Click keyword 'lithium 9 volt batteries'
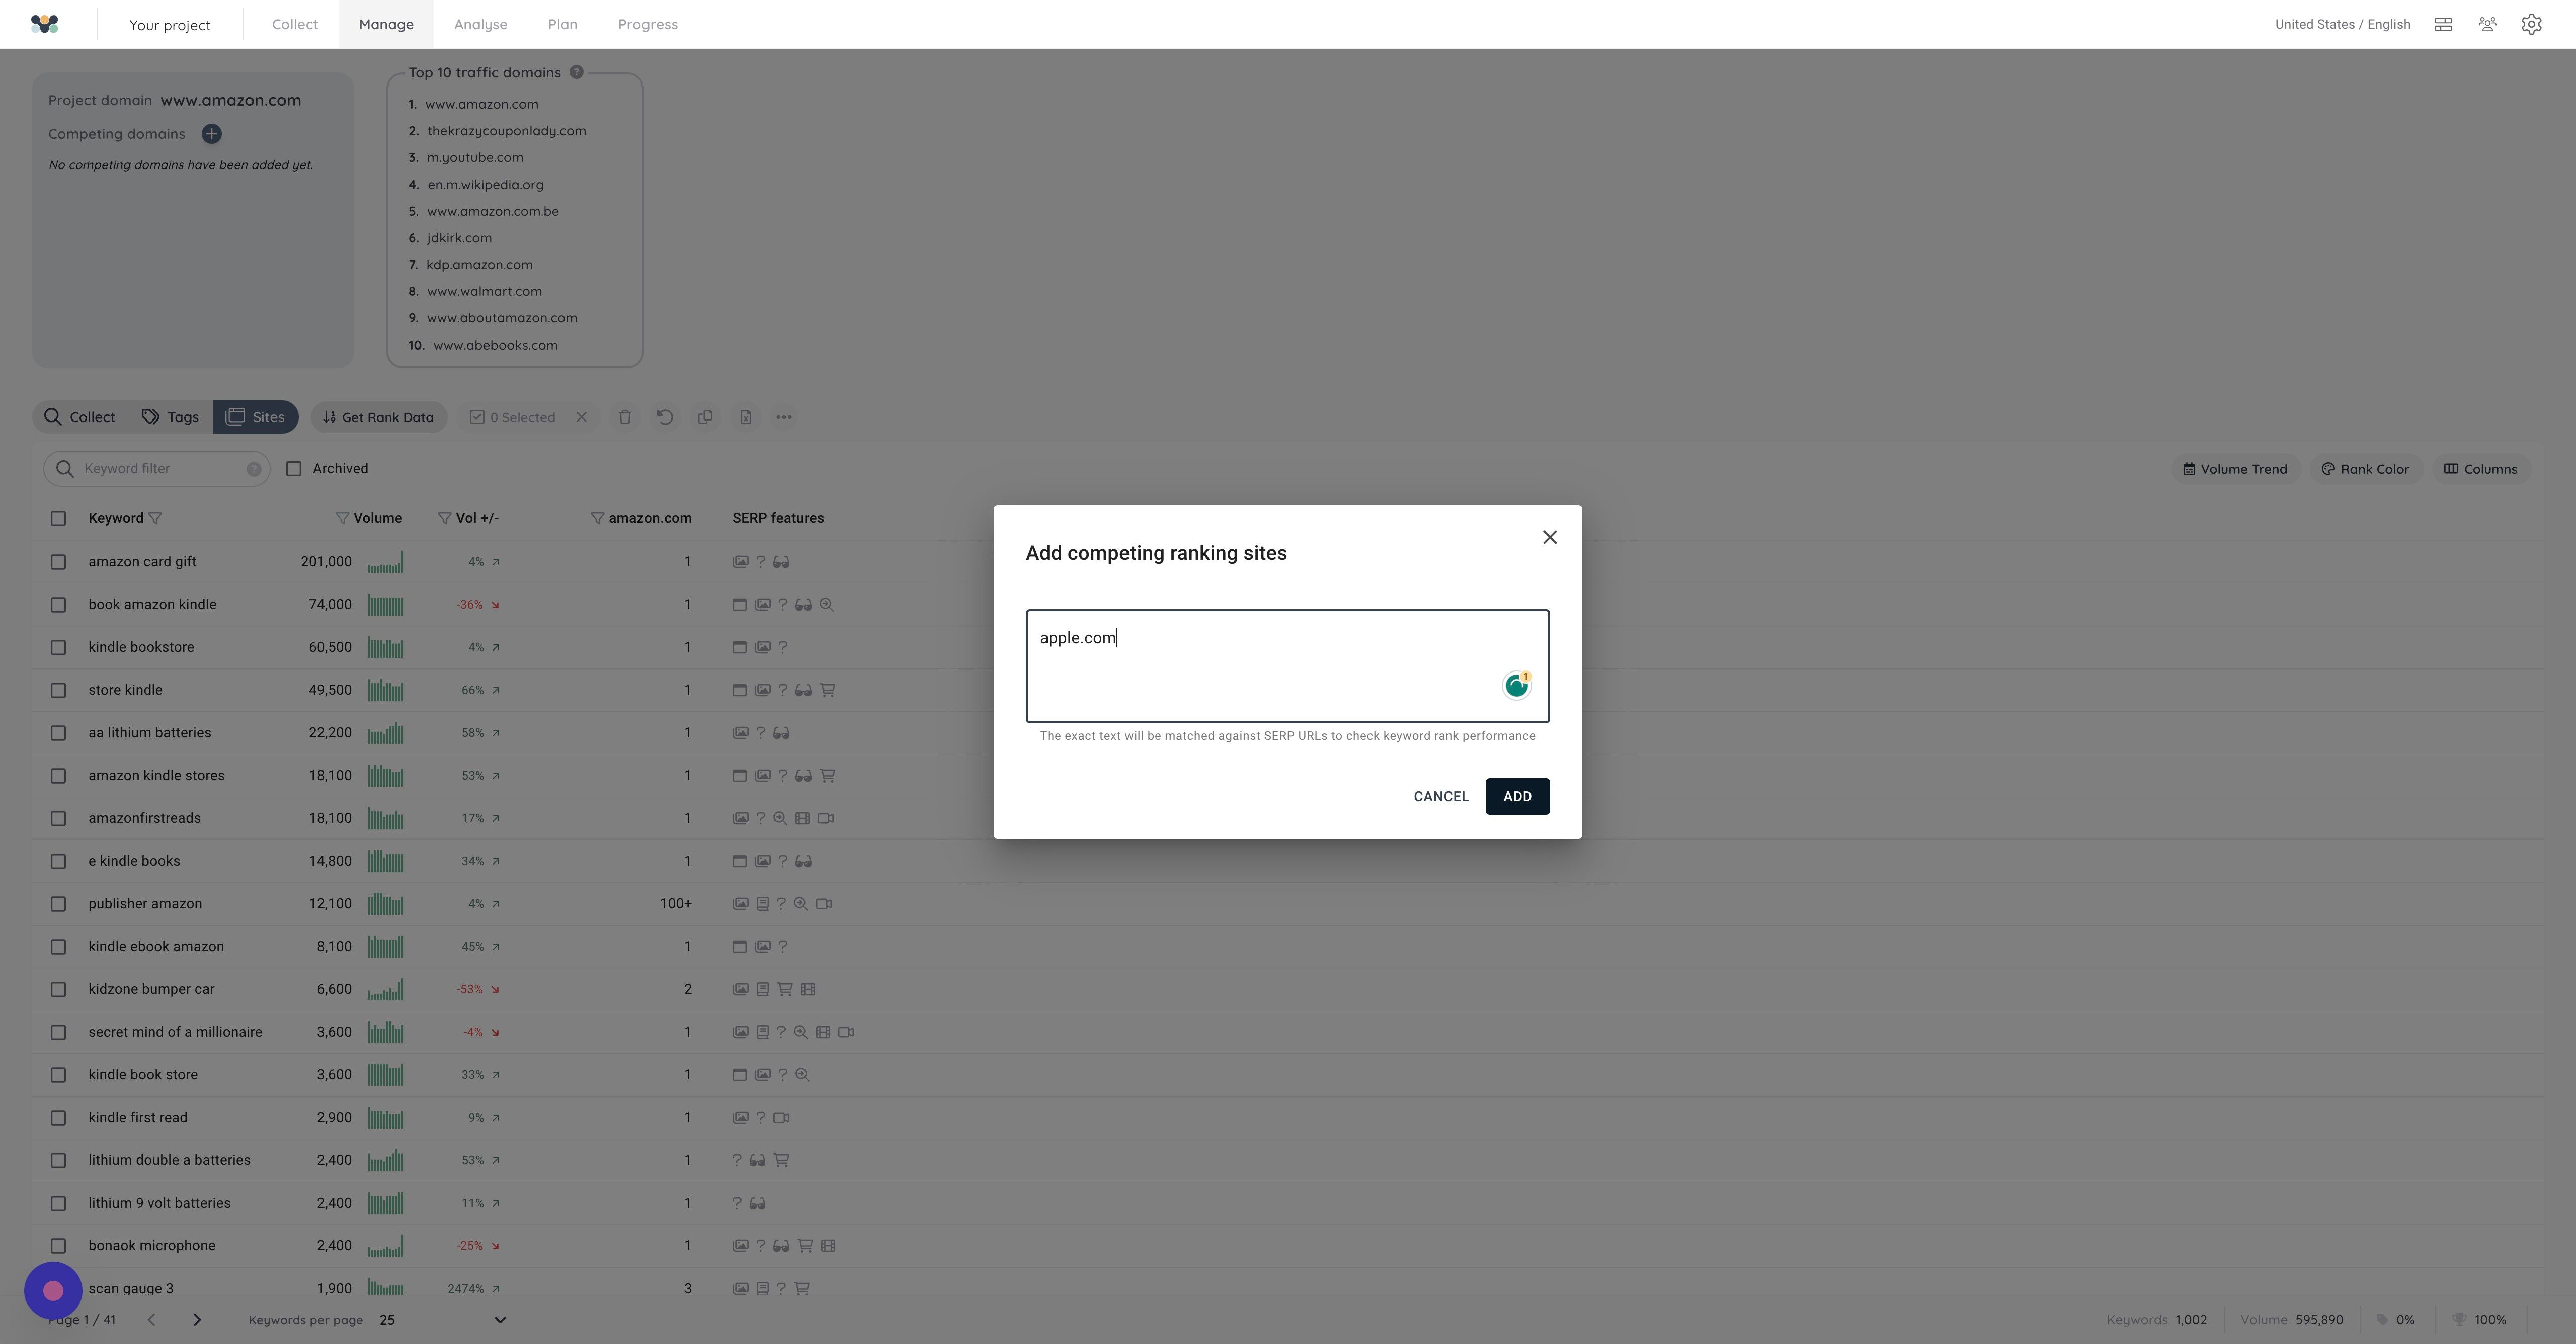The width and height of the screenshot is (2576, 1344). (159, 1203)
